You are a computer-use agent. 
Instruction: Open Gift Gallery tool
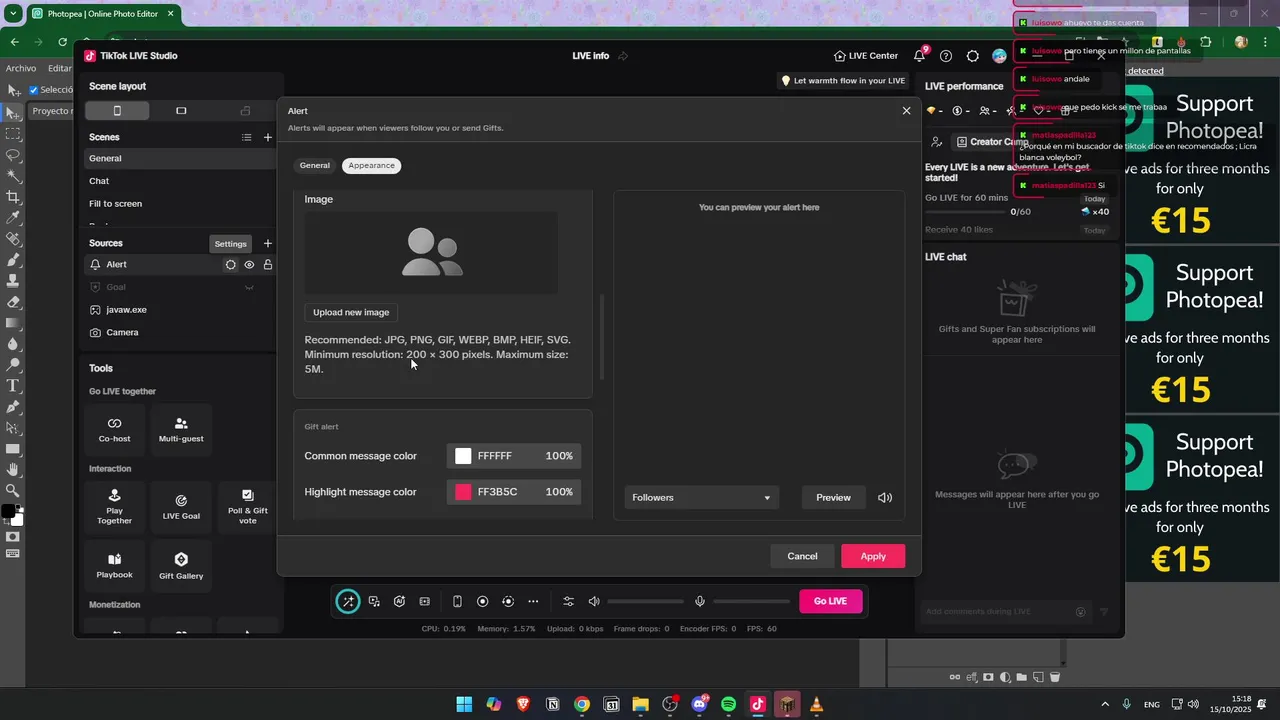(181, 566)
